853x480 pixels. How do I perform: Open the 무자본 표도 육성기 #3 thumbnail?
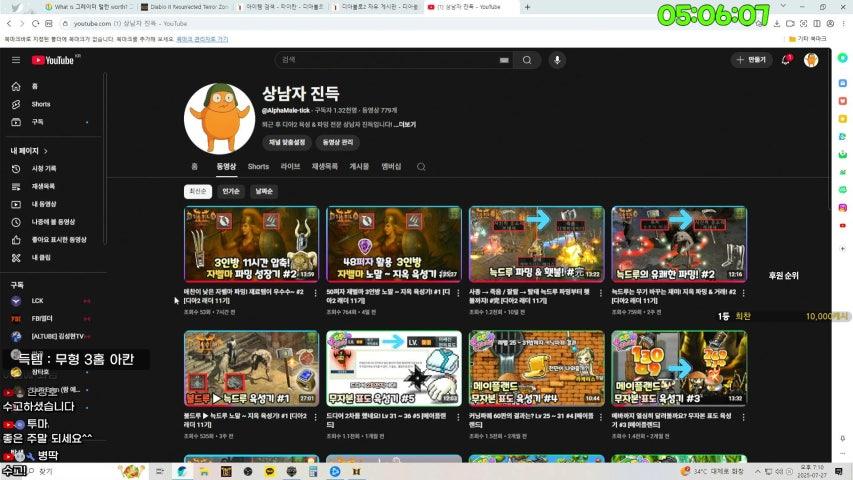(x=679, y=368)
